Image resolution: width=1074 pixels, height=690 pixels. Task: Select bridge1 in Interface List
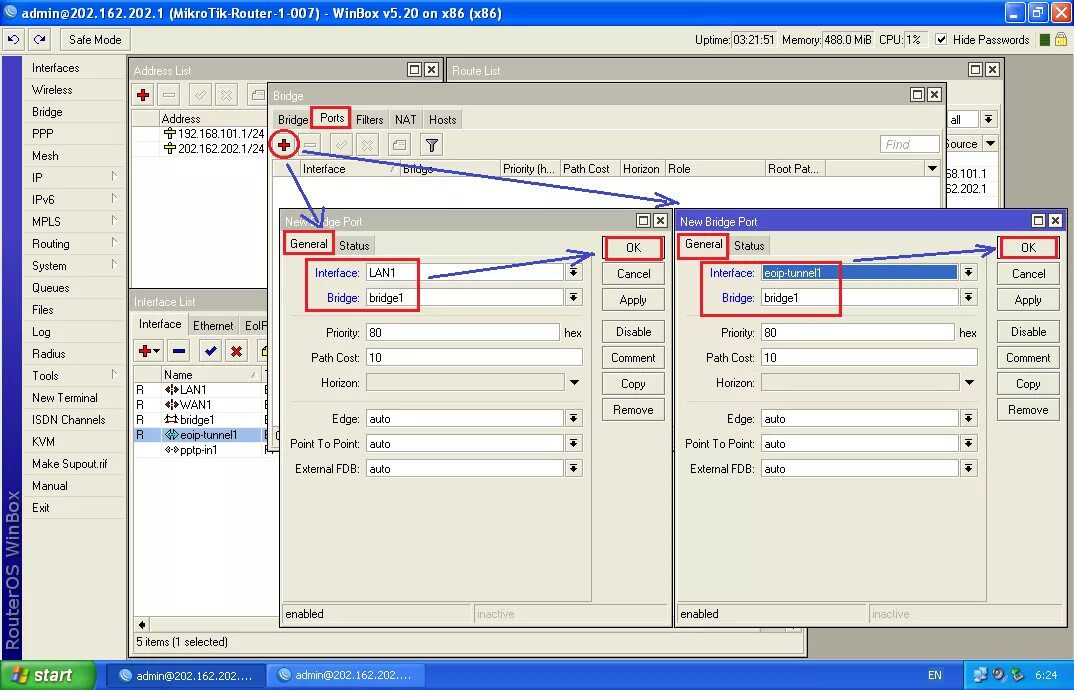click(199, 419)
